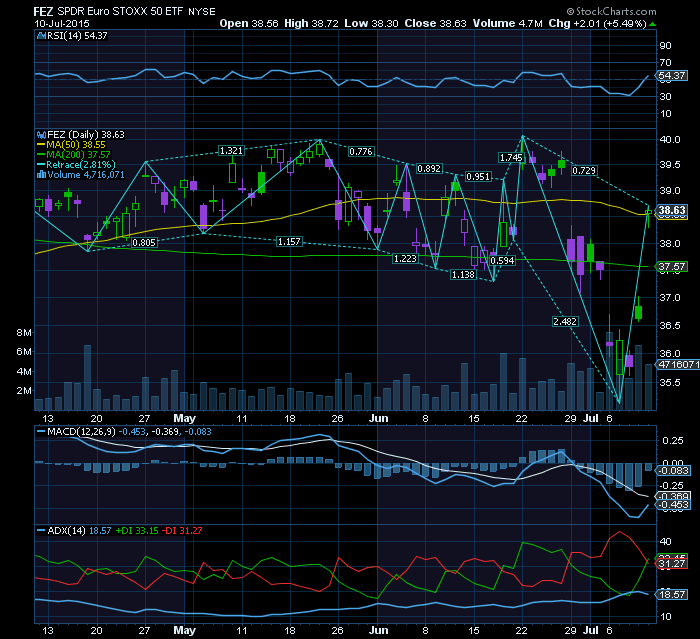Screen dimensions: 700x639
Task: Click the 1.138 retracement label
Action: [463, 275]
